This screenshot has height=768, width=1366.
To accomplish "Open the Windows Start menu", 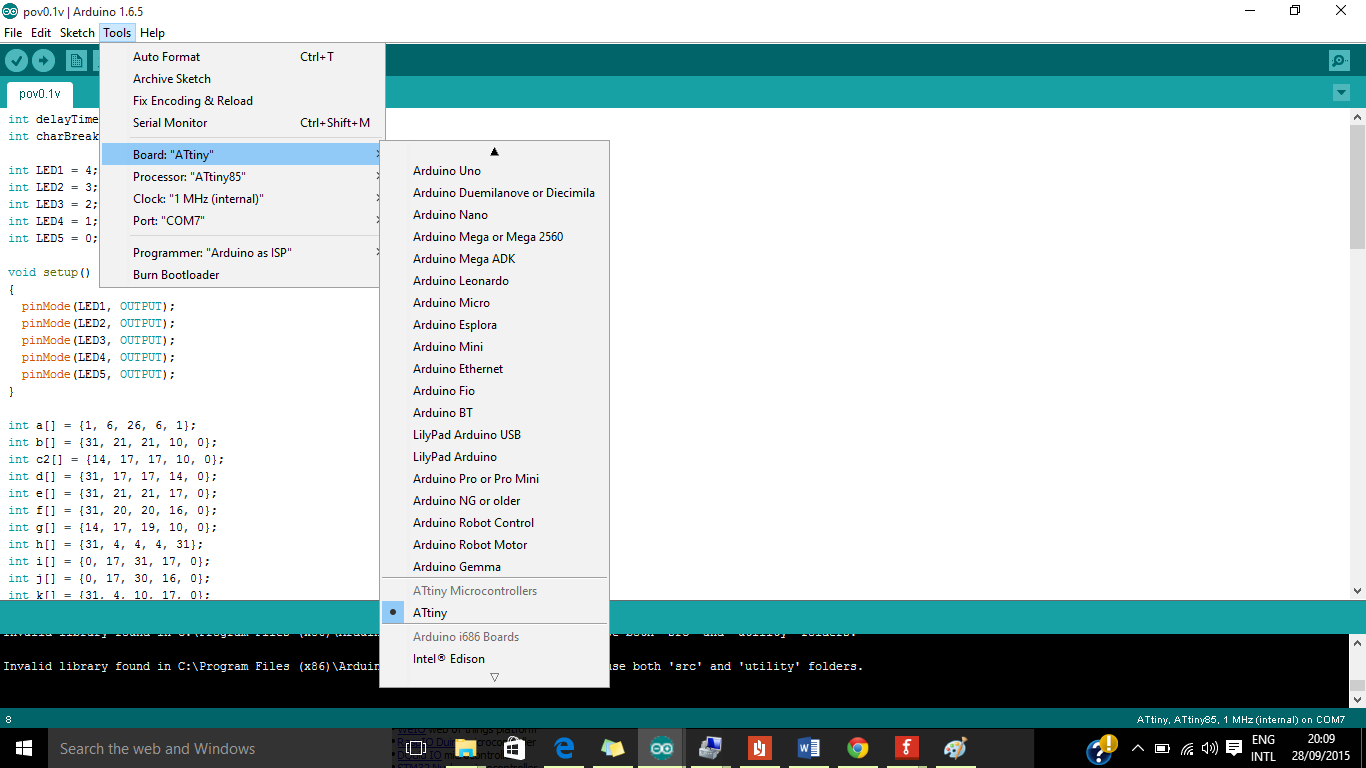I will coord(23,748).
